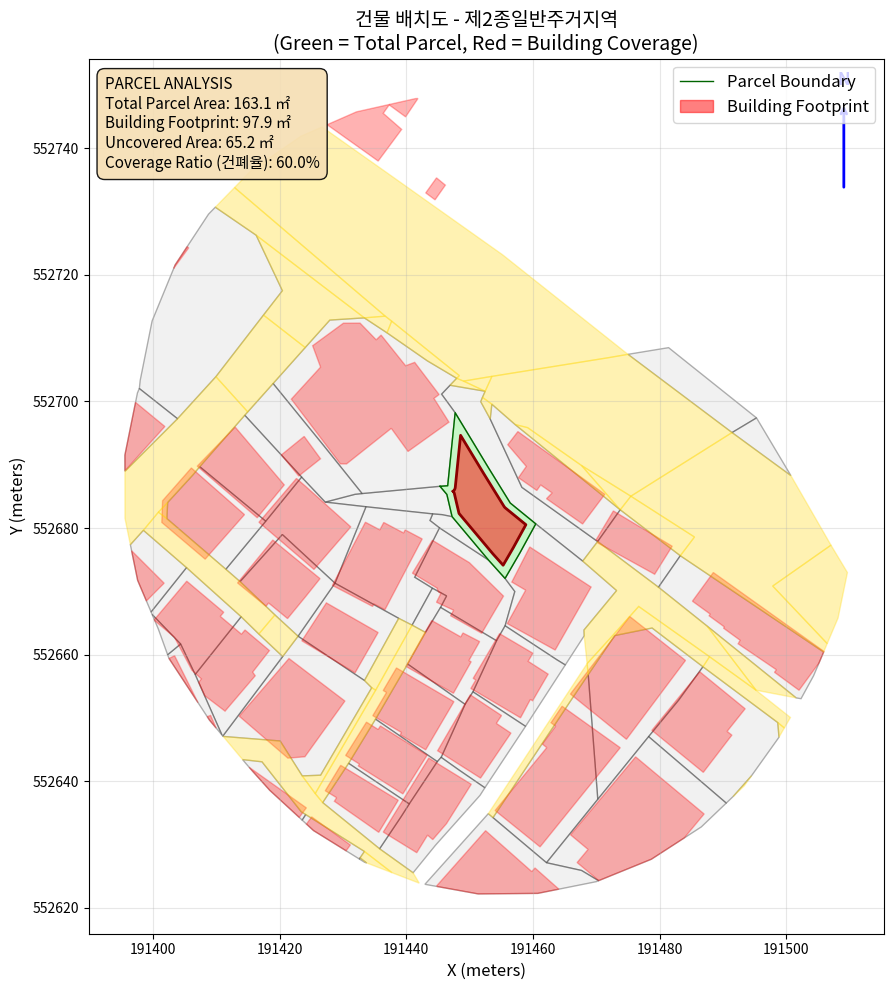Click the PARCEL ANALYSIS heading text
893x990 pixels.
click(x=168, y=83)
